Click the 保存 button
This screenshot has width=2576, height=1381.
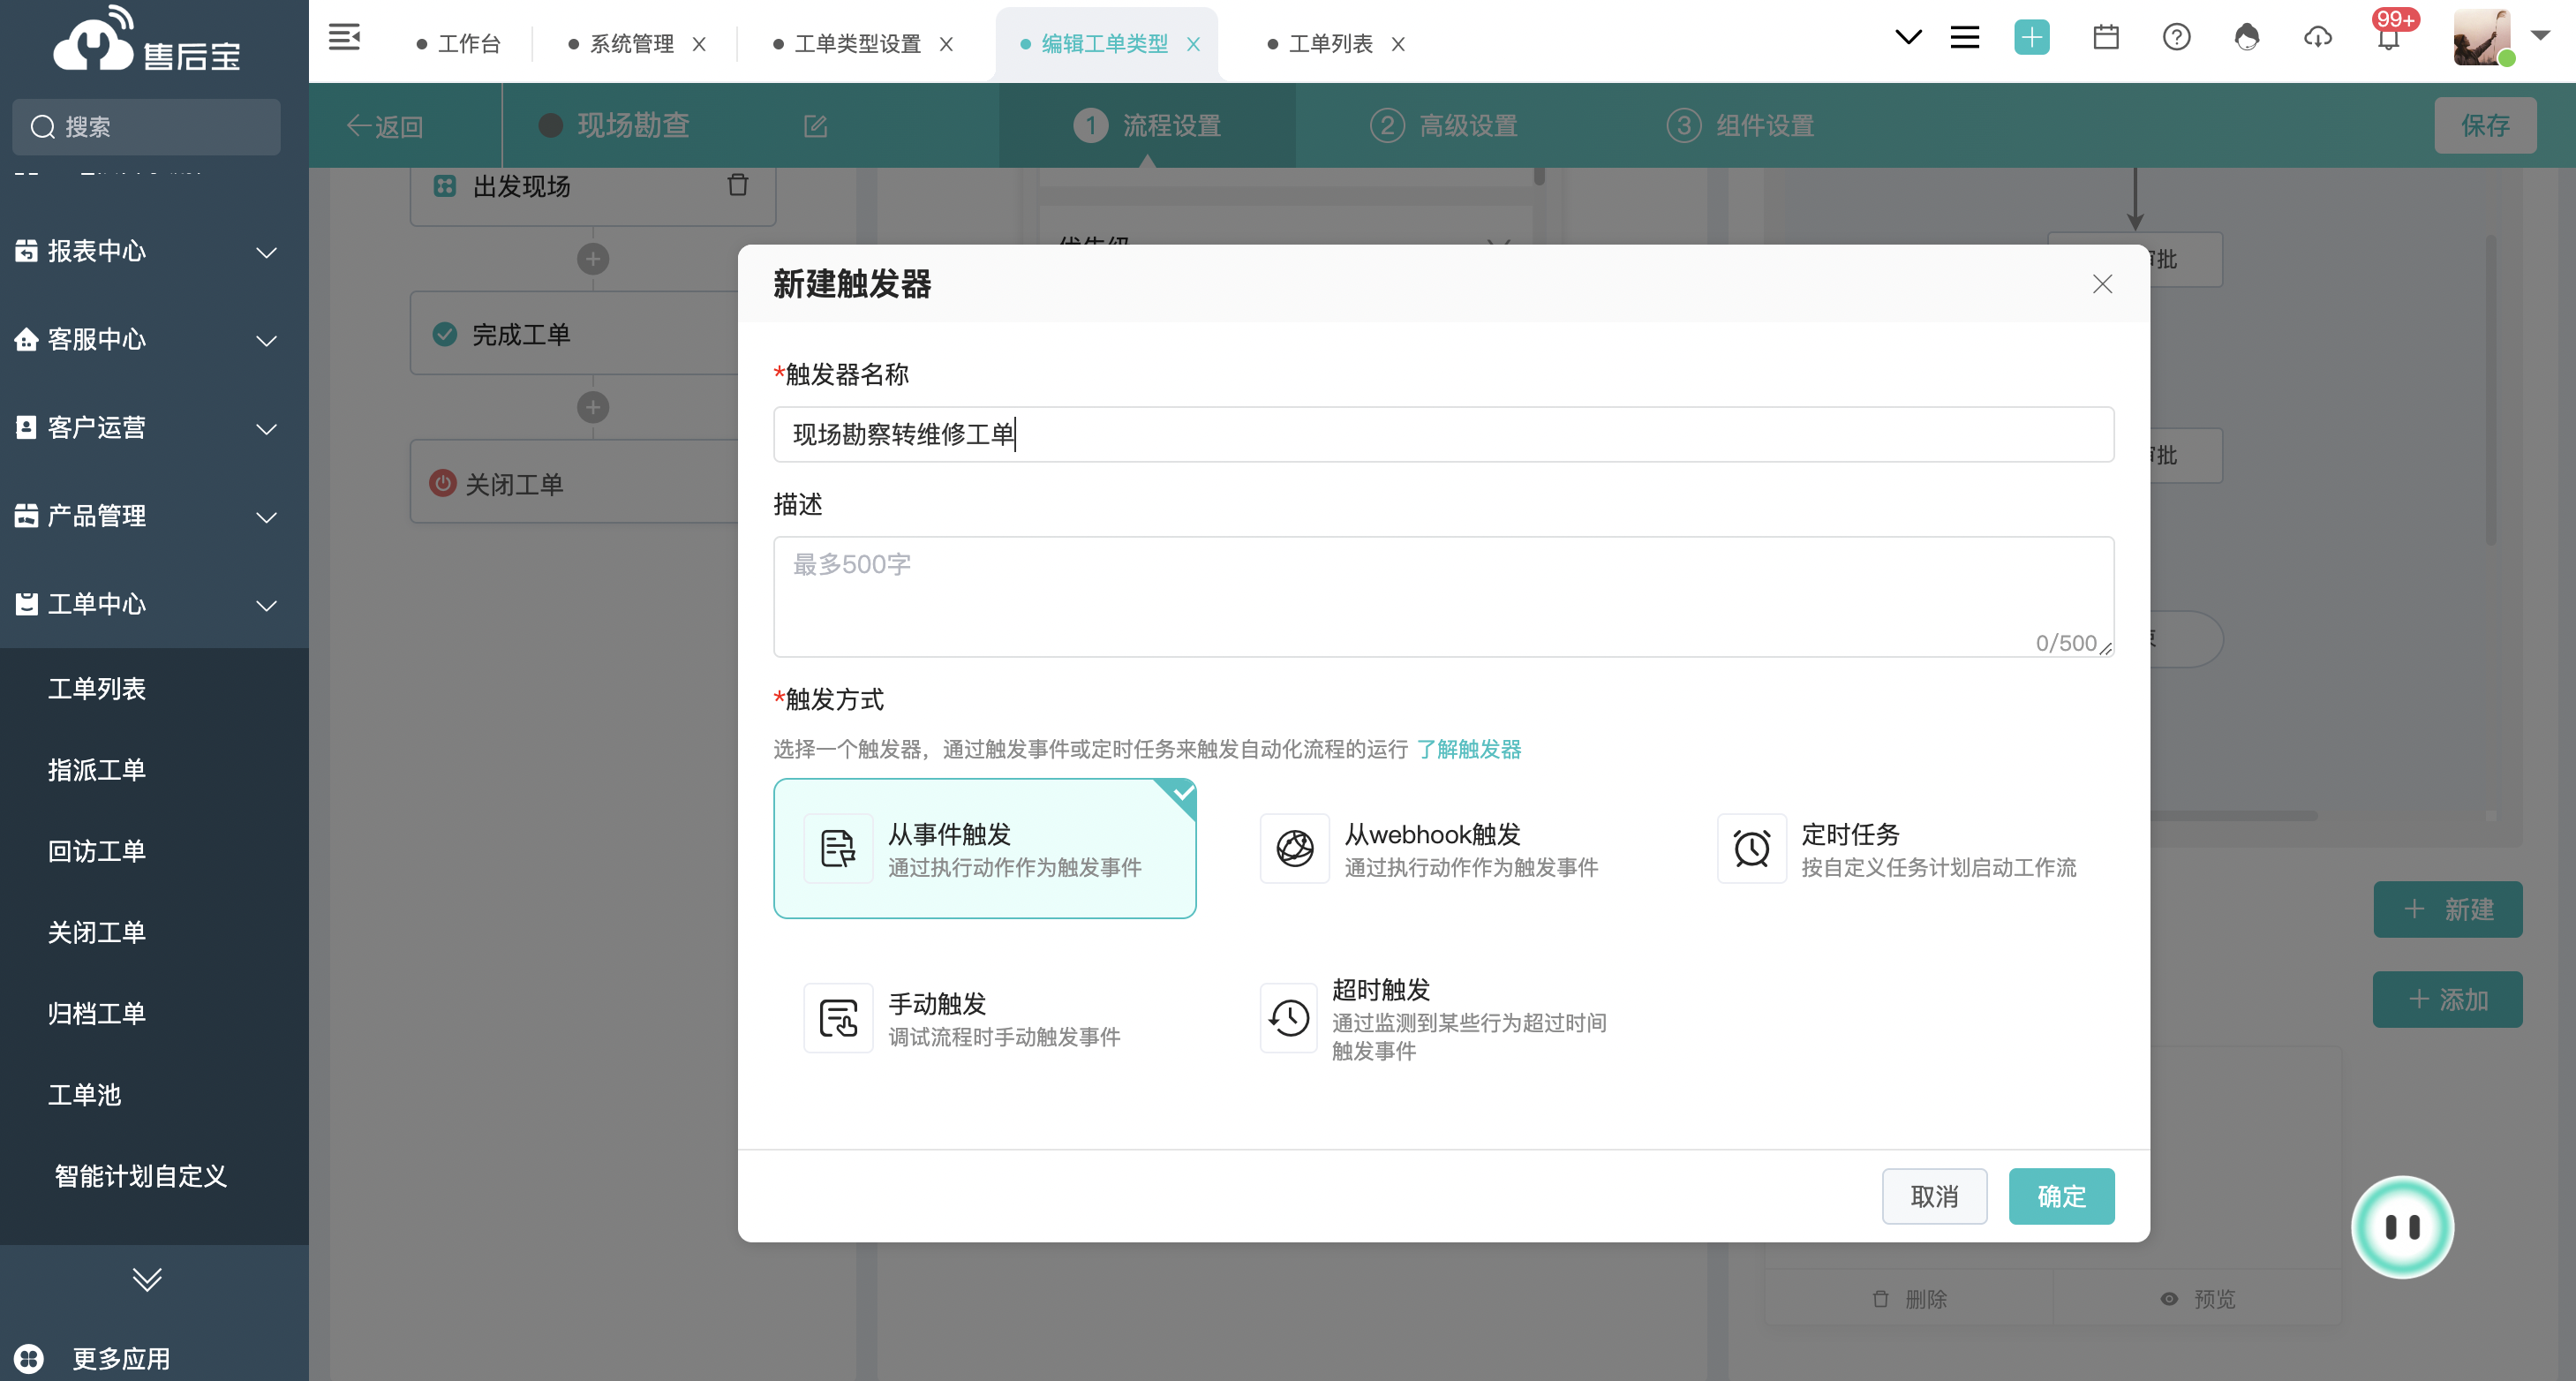2484,125
